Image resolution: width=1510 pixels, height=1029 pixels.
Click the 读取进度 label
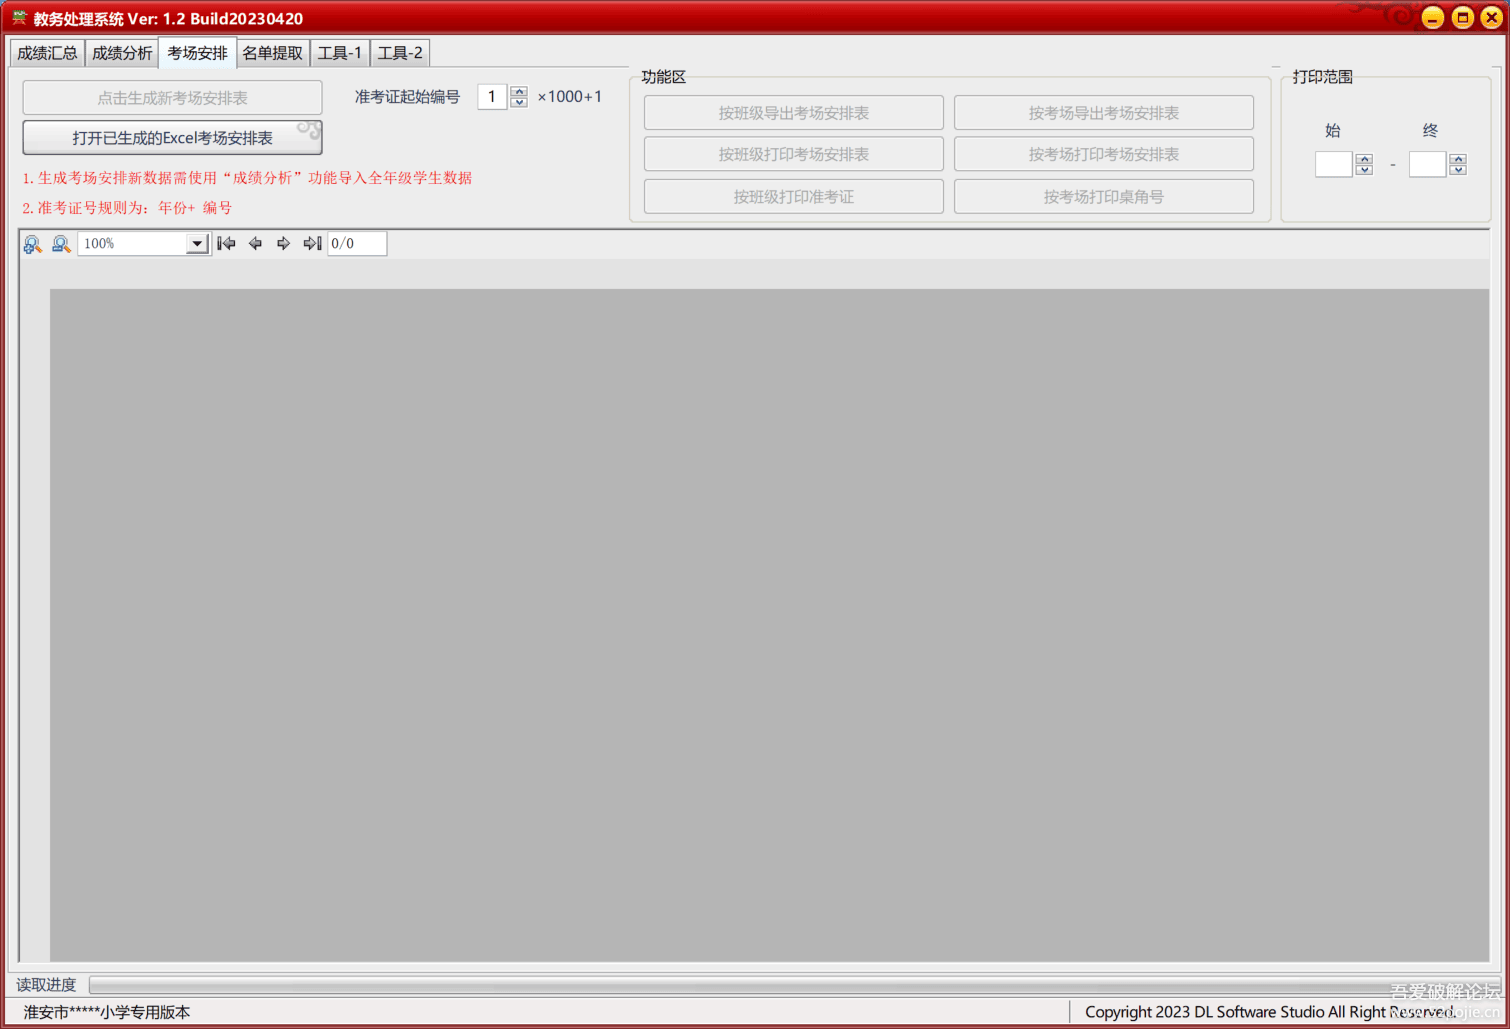point(46,985)
